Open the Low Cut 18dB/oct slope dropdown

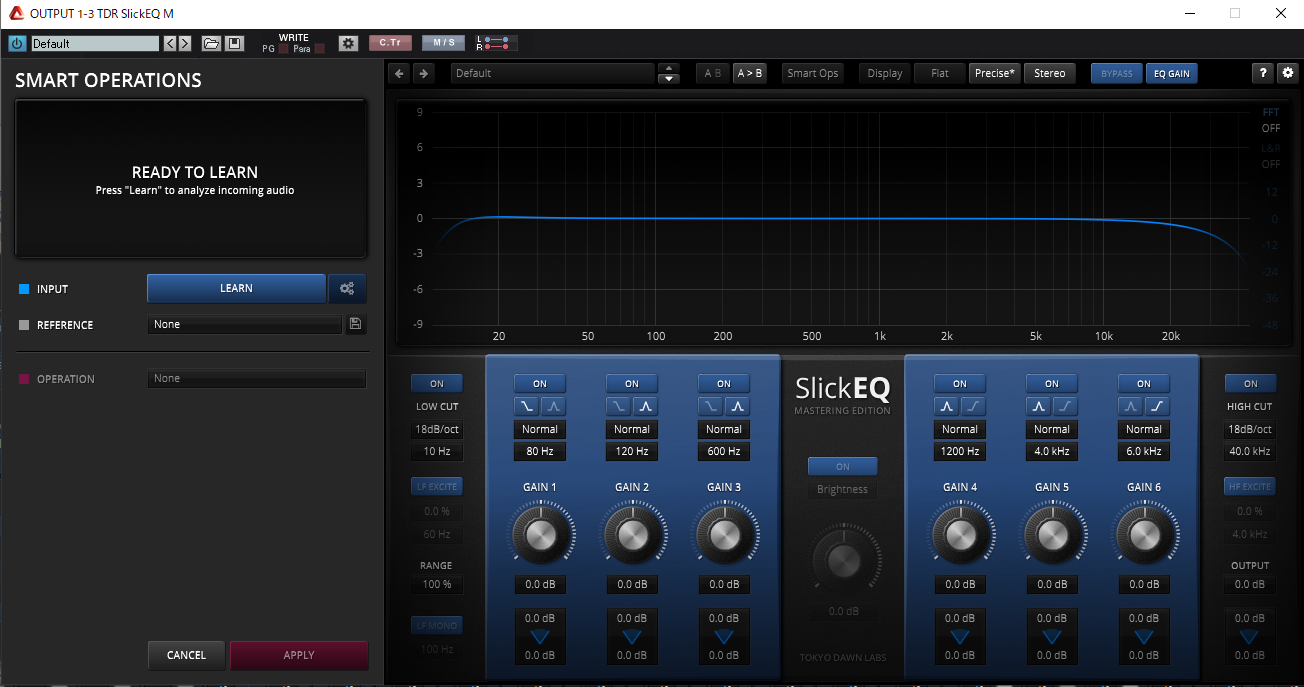click(x=437, y=430)
